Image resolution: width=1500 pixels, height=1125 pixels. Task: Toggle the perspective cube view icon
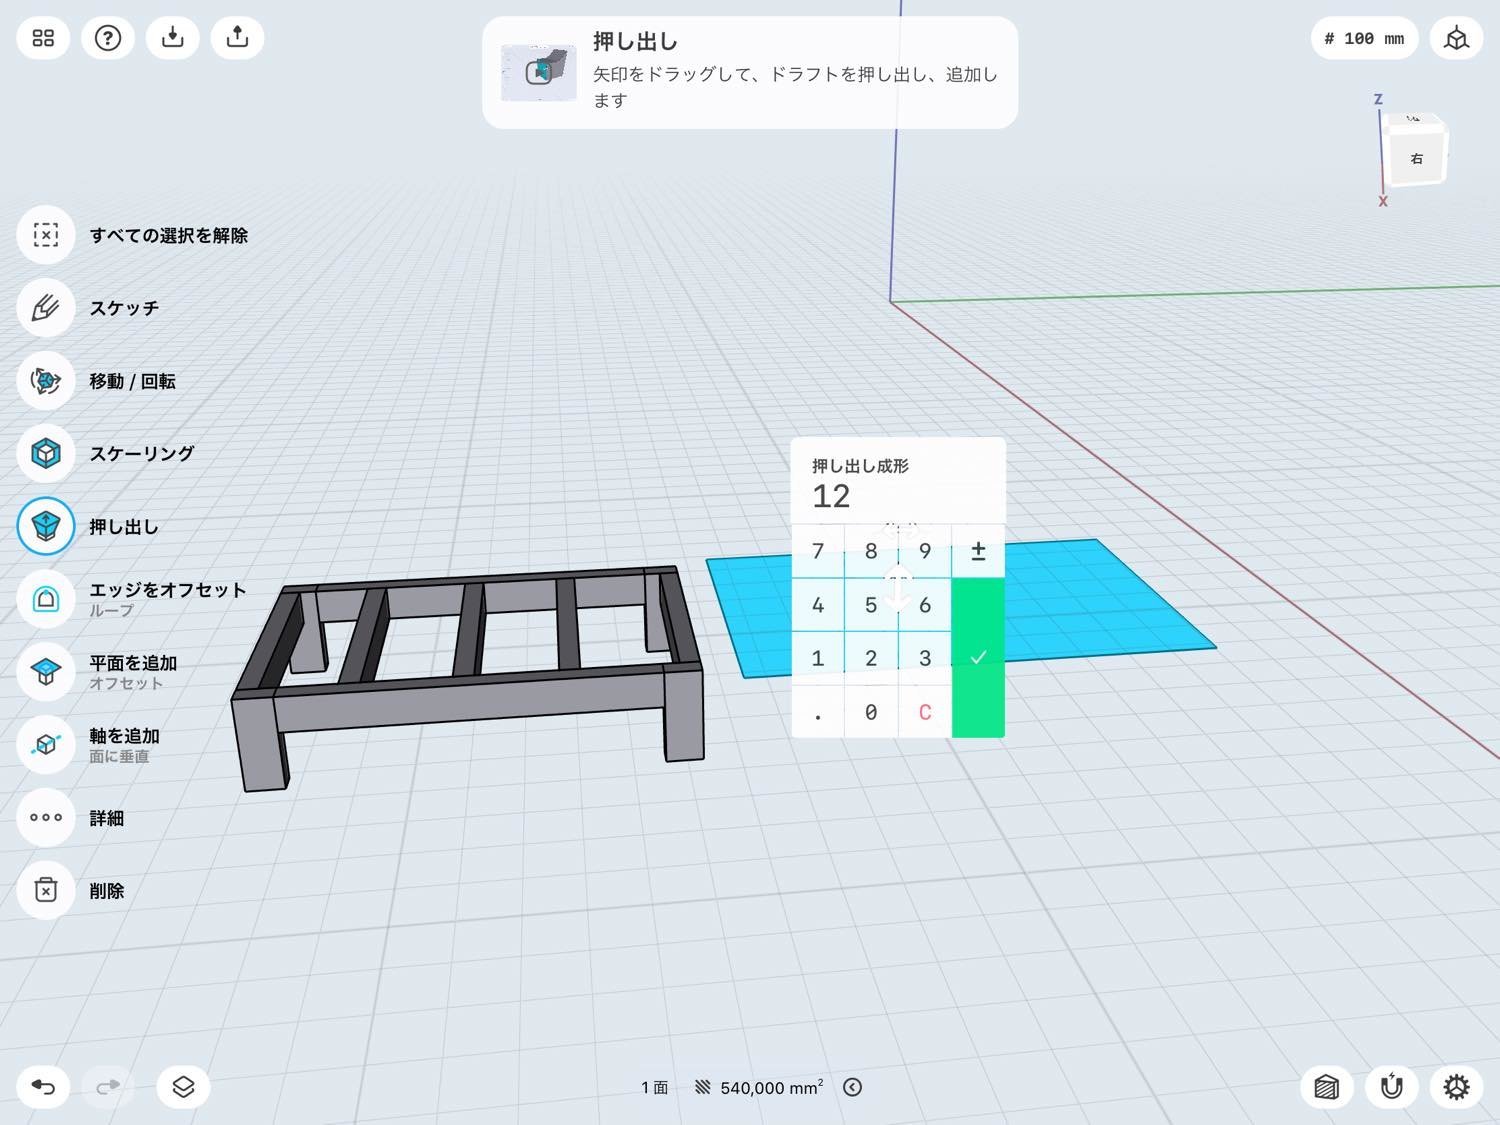point(1456,39)
